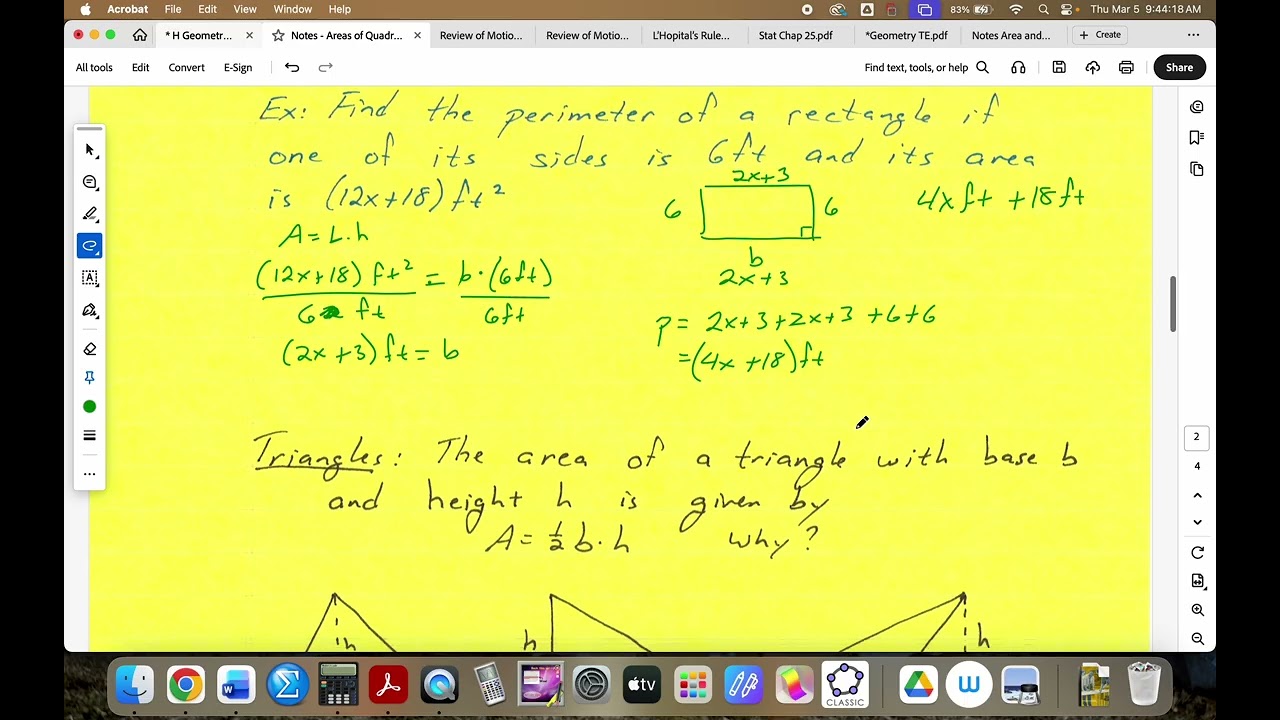The width and height of the screenshot is (1280, 720).
Task: Click the undo arrow
Action: (292, 67)
